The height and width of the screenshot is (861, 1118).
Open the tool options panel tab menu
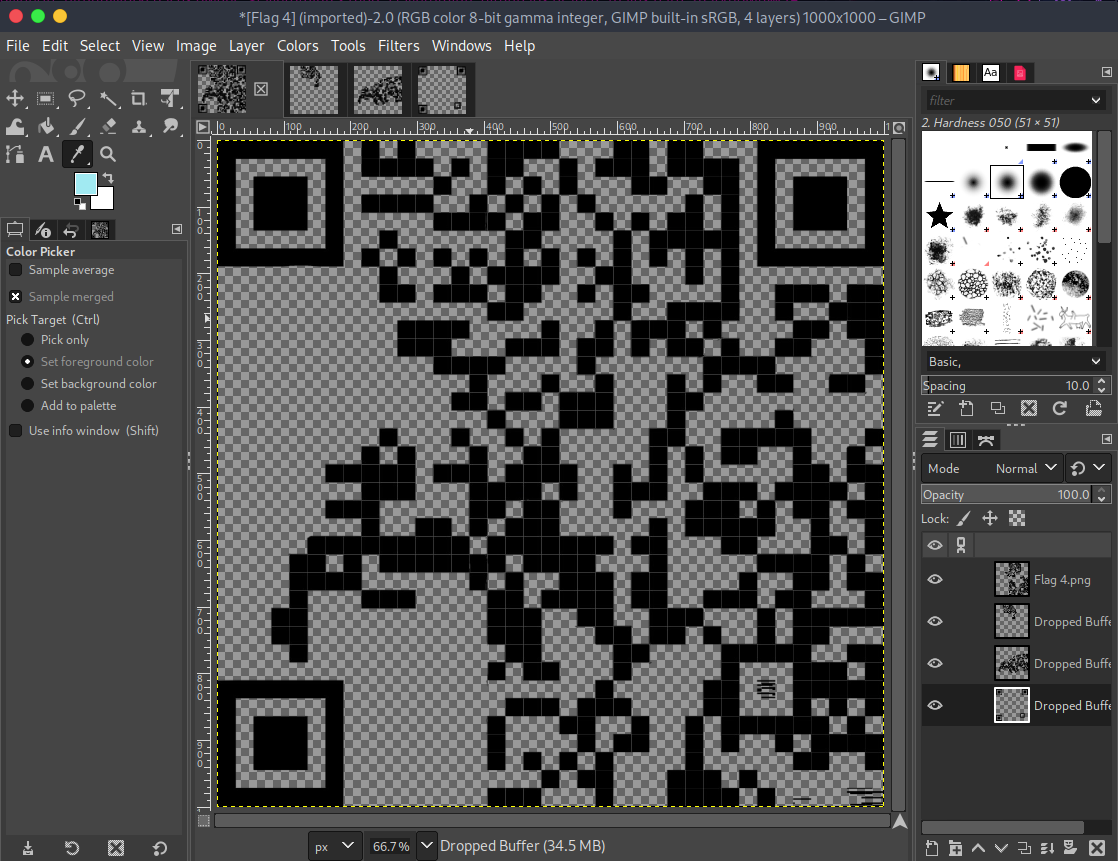[x=177, y=229]
